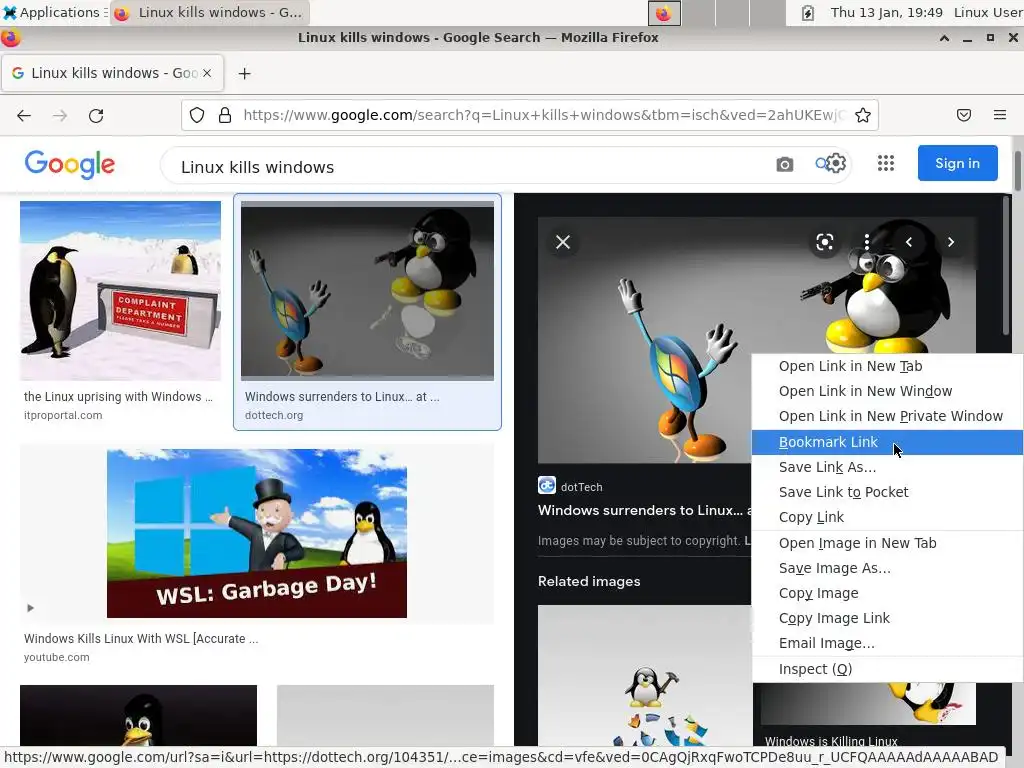Image resolution: width=1024 pixels, height=768 pixels.
Task: Click the 'Related images' heading
Action: pos(589,582)
